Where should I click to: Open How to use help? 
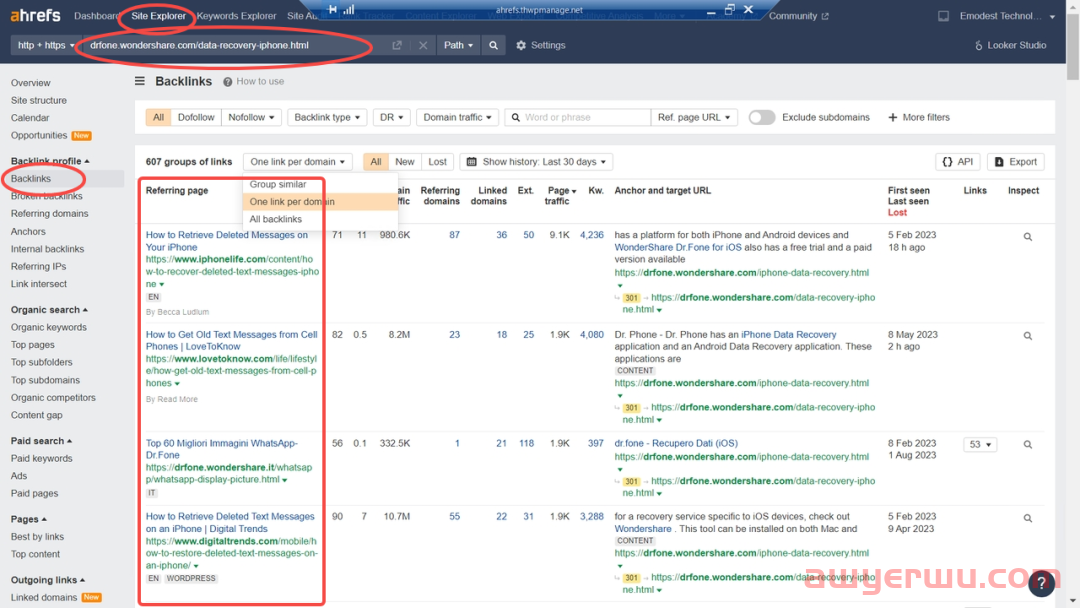tap(253, 81)
